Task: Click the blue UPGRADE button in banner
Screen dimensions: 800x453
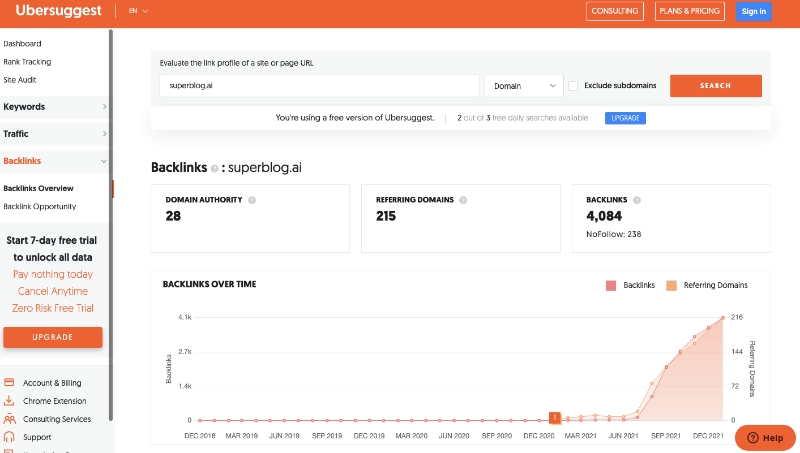Action: tap(625, 118)
